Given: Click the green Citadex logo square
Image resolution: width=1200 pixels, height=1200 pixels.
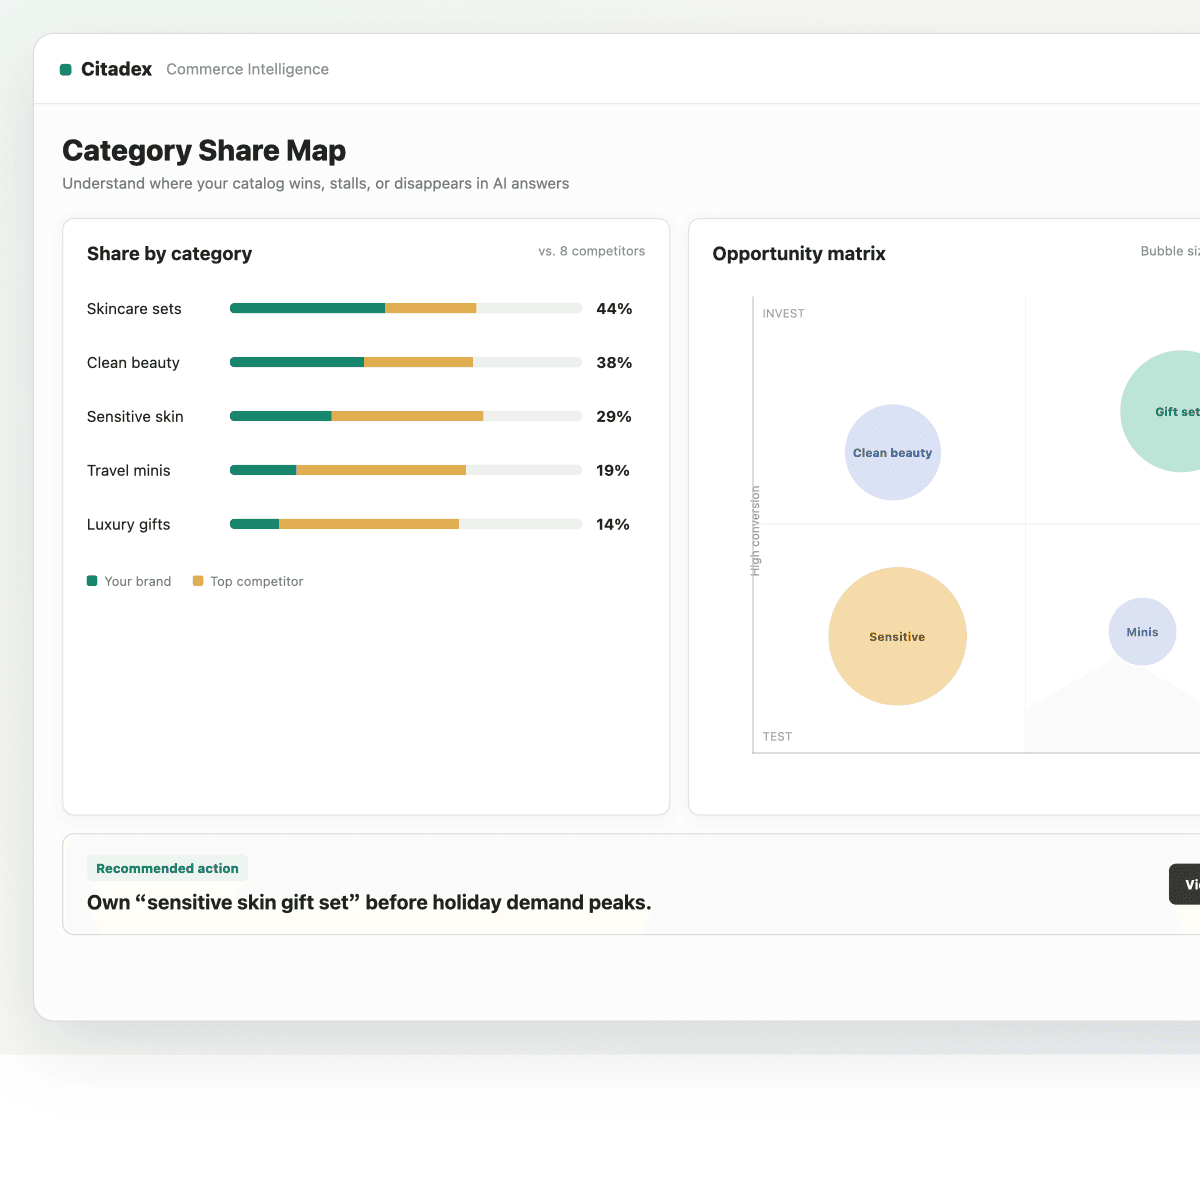Looking at the screenshot, I should [x=66, y=69].
